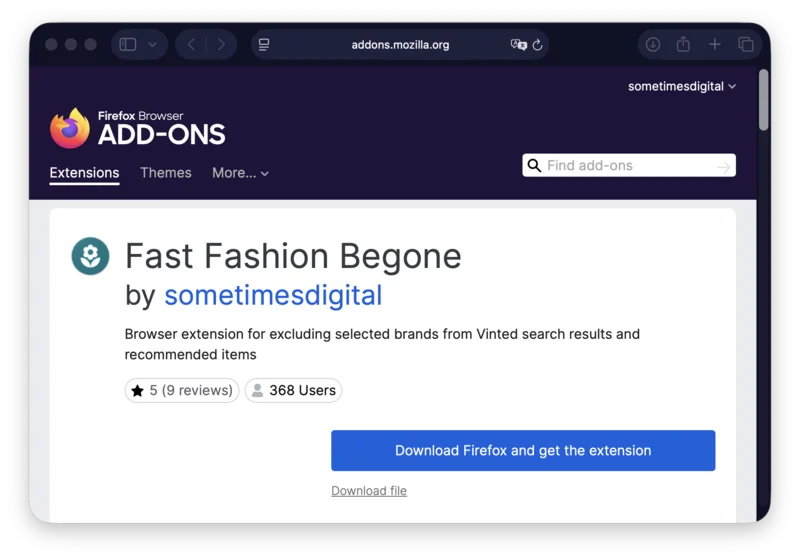Open the sometimesdigital author link
This screenshot has width=800, height=559.
[x=273, y=295]
